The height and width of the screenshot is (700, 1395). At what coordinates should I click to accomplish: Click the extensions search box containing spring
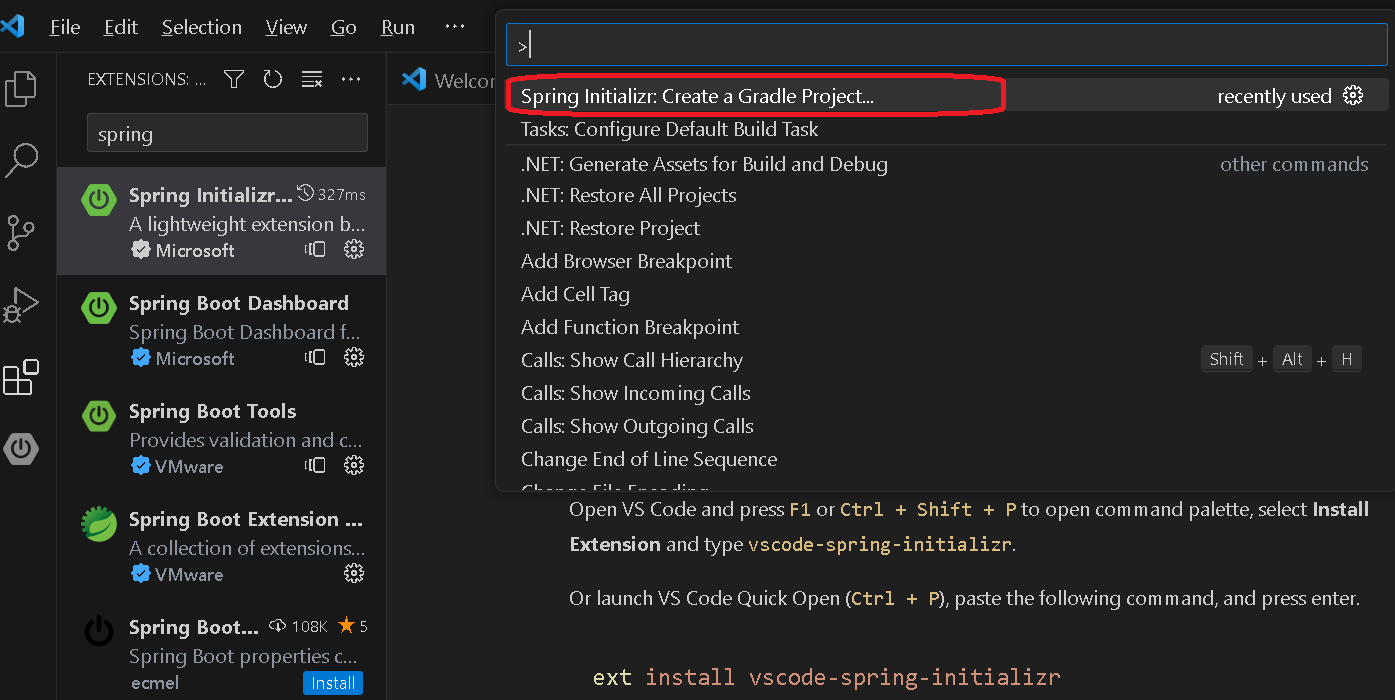[x=227, y=134]
